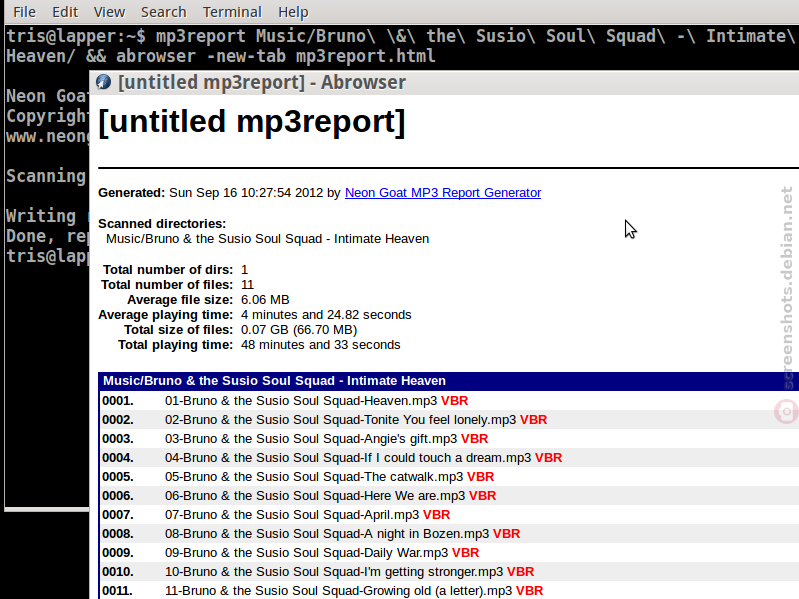This screenshot has height=599, width=799.
Task: Click the blue table header 'Music/Bruno & the Susio Soul Squad - Intimate Heaven'
Action: click(x=448, y=381)
